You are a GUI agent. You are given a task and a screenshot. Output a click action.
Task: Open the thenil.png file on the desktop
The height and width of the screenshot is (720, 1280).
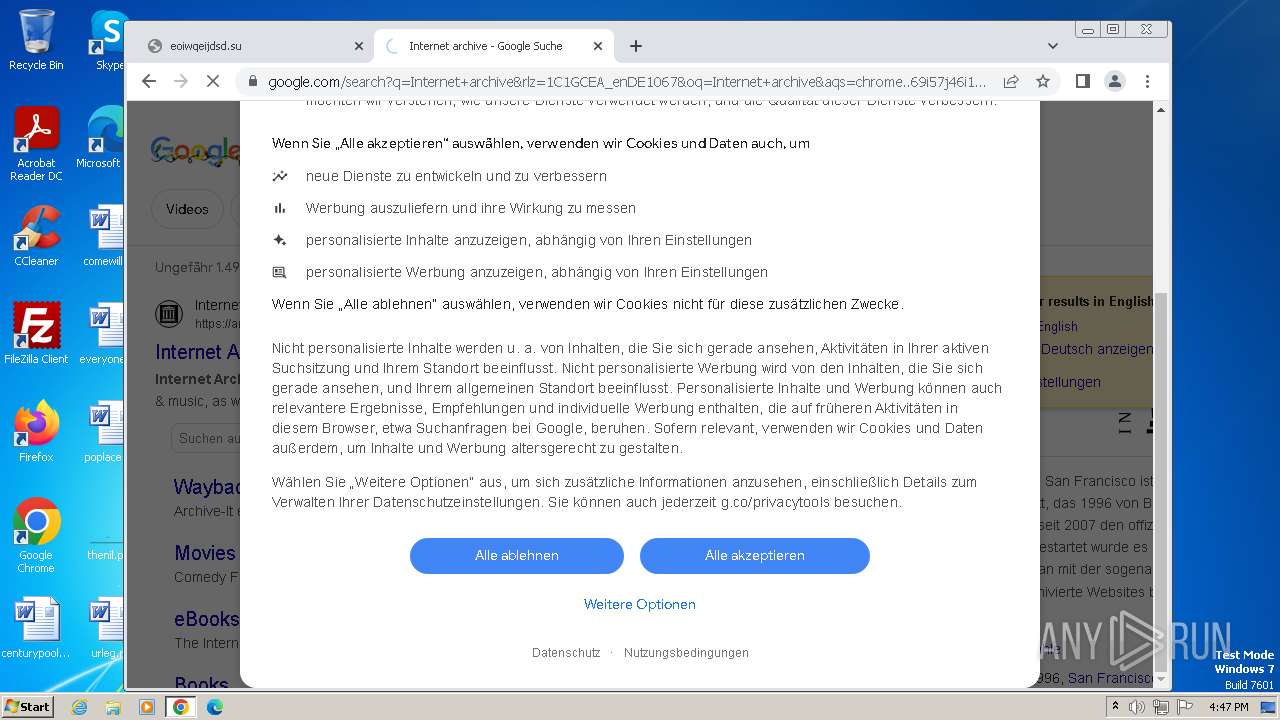tap(105, 530)
